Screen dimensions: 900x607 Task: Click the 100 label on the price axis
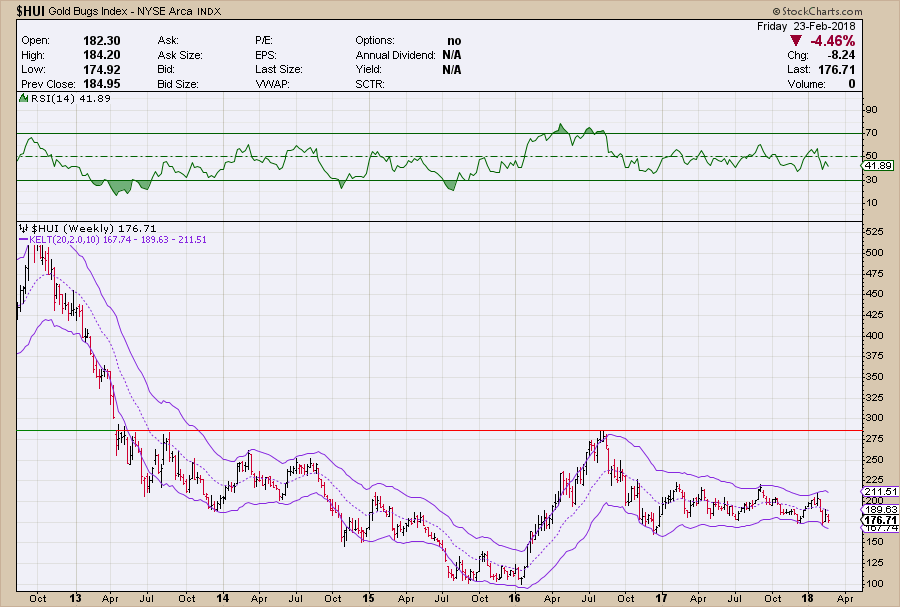pos(874,583)
